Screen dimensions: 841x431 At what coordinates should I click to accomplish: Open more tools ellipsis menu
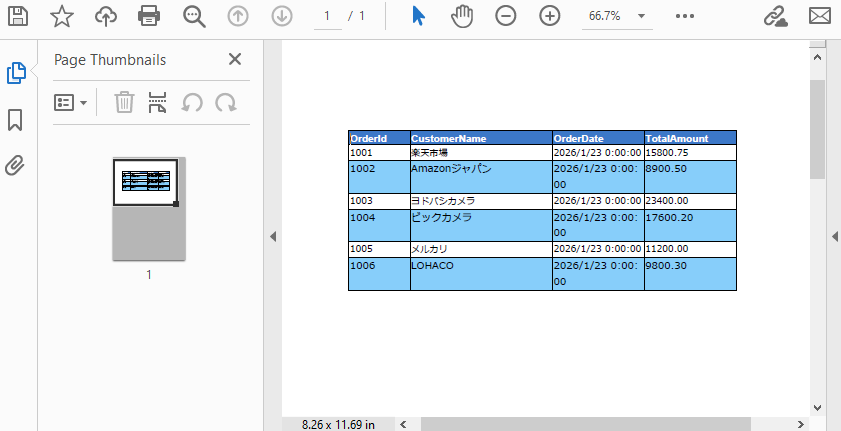(685, 16)
